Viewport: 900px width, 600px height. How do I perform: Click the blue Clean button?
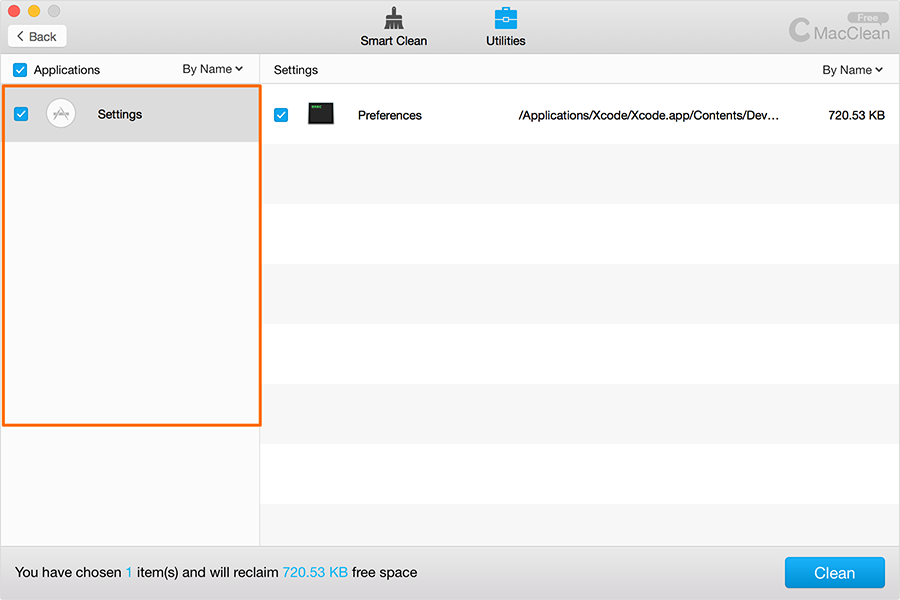pos(835,572)
